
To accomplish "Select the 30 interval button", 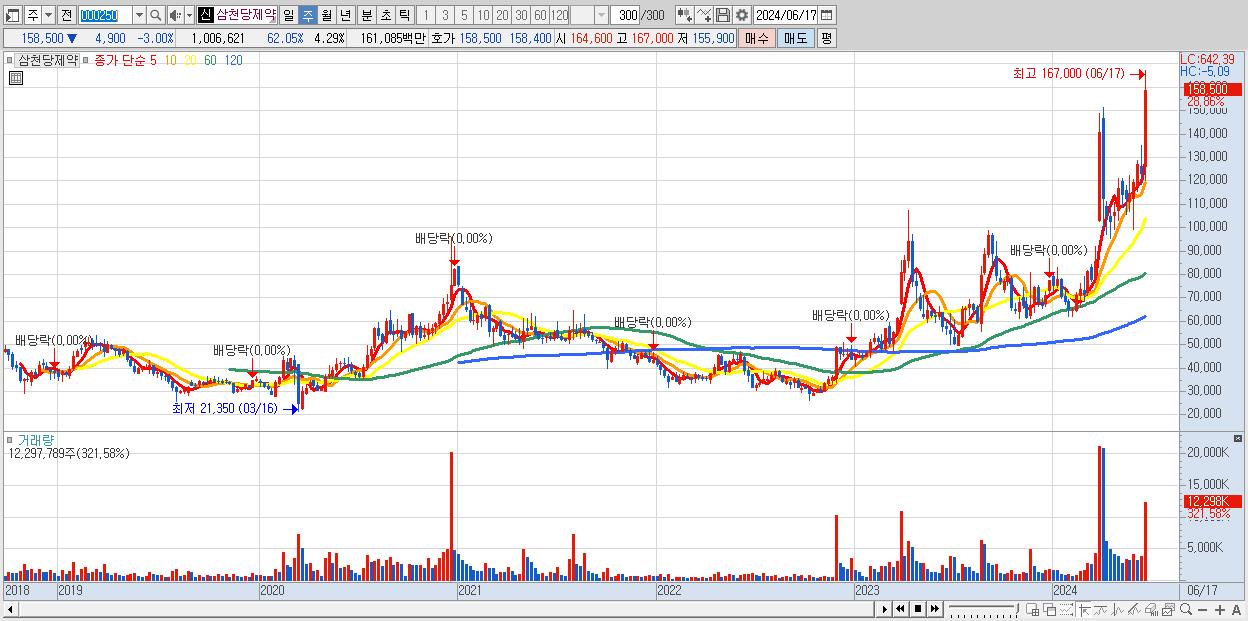I will coord(521,16).
